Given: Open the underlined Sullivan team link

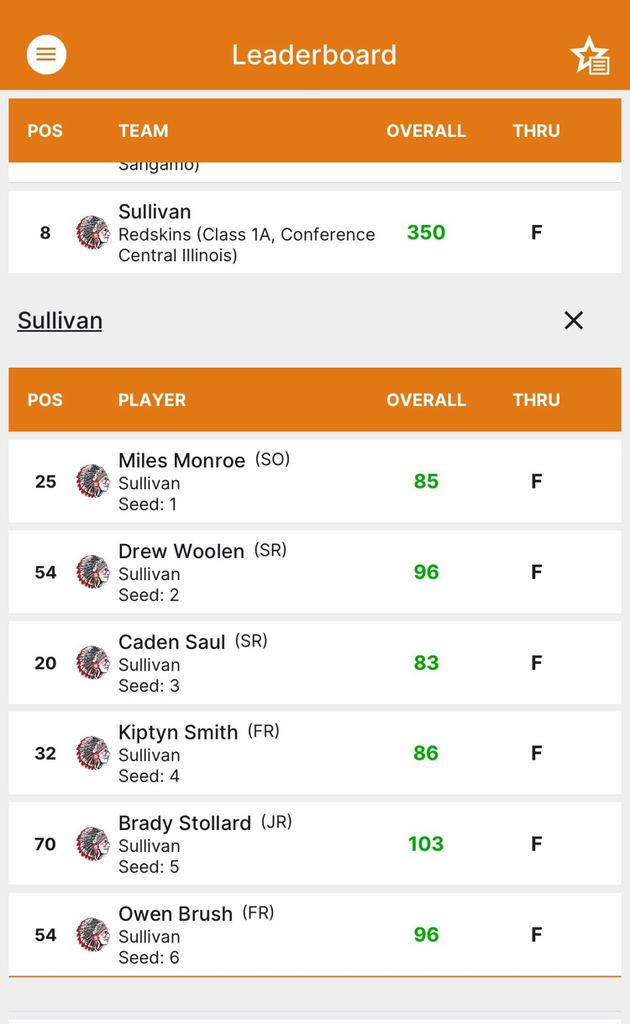Looking at the screenshot, I should coord(60,320).
